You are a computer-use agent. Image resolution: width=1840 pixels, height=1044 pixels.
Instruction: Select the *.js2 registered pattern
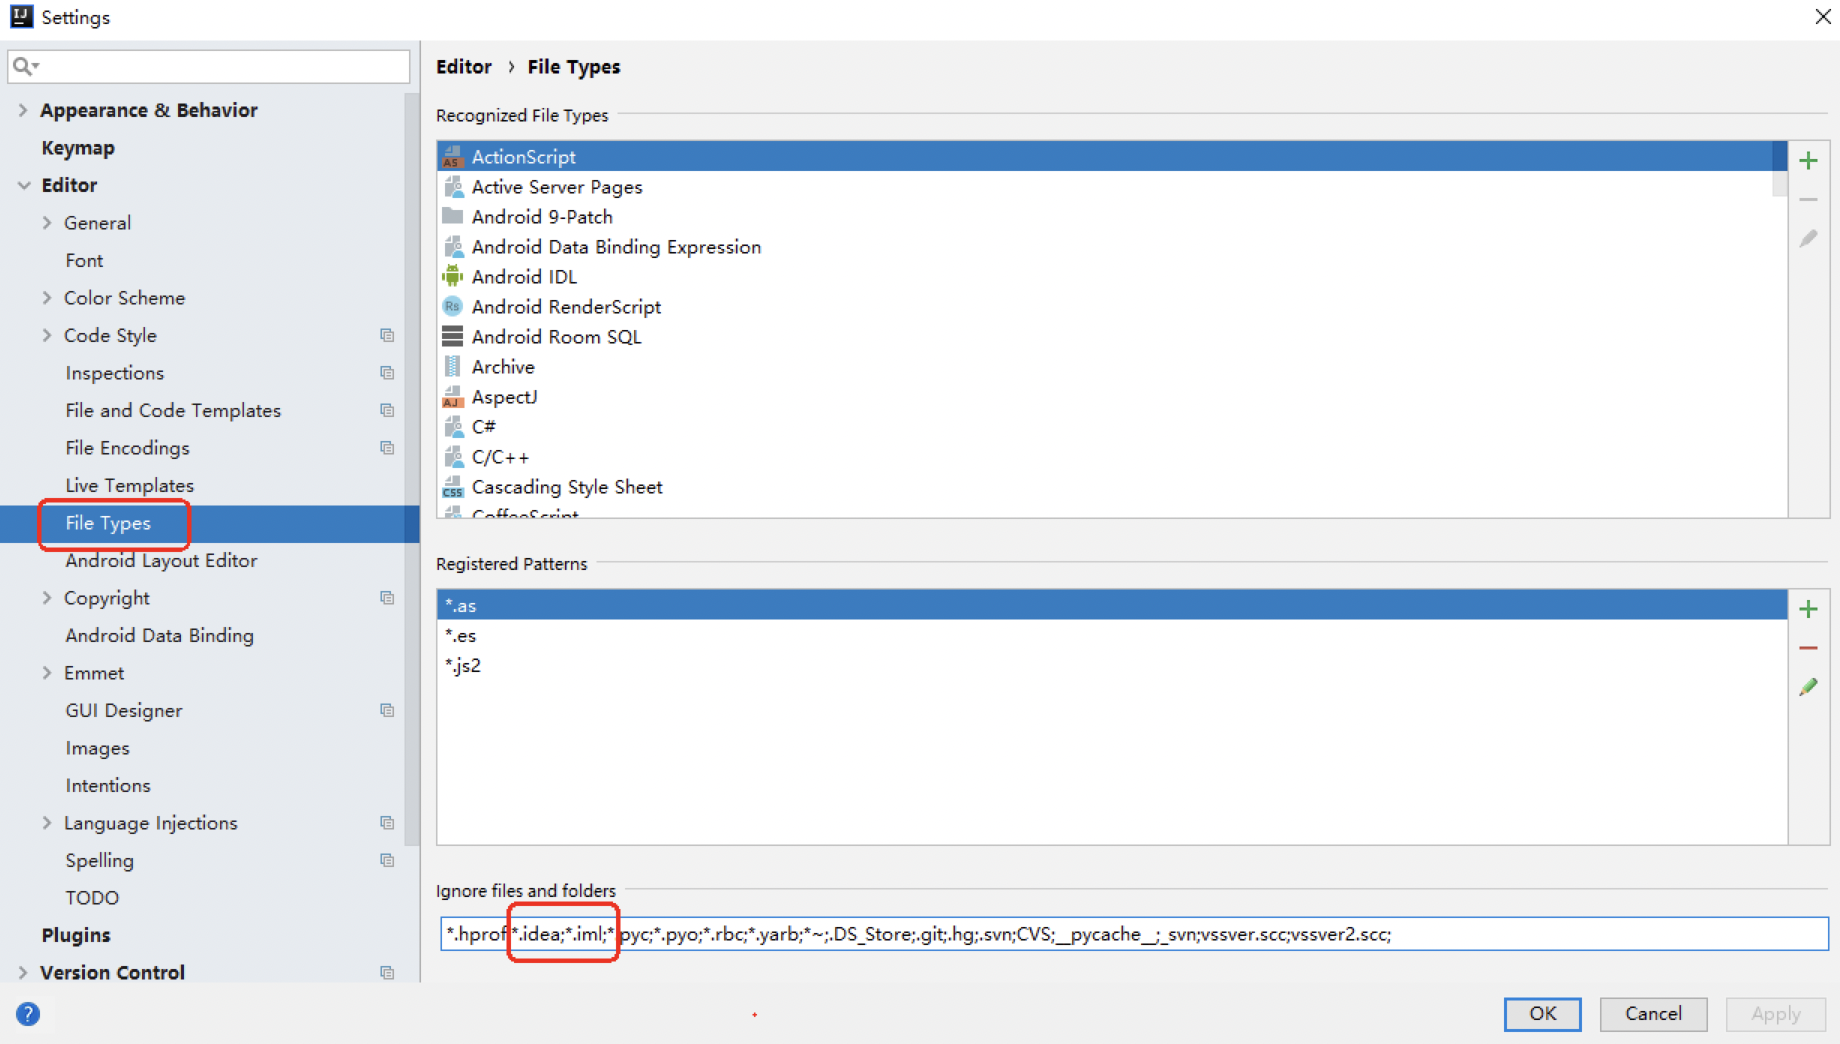click(x=464, y=665)
